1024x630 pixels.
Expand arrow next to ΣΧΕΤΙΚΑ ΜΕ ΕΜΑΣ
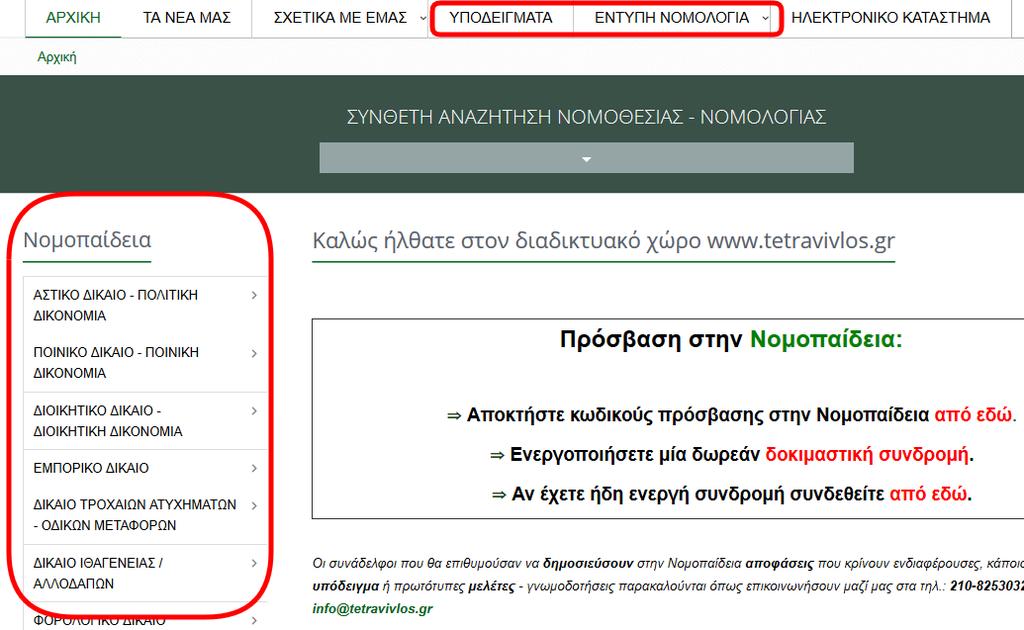tap(423, 18)
